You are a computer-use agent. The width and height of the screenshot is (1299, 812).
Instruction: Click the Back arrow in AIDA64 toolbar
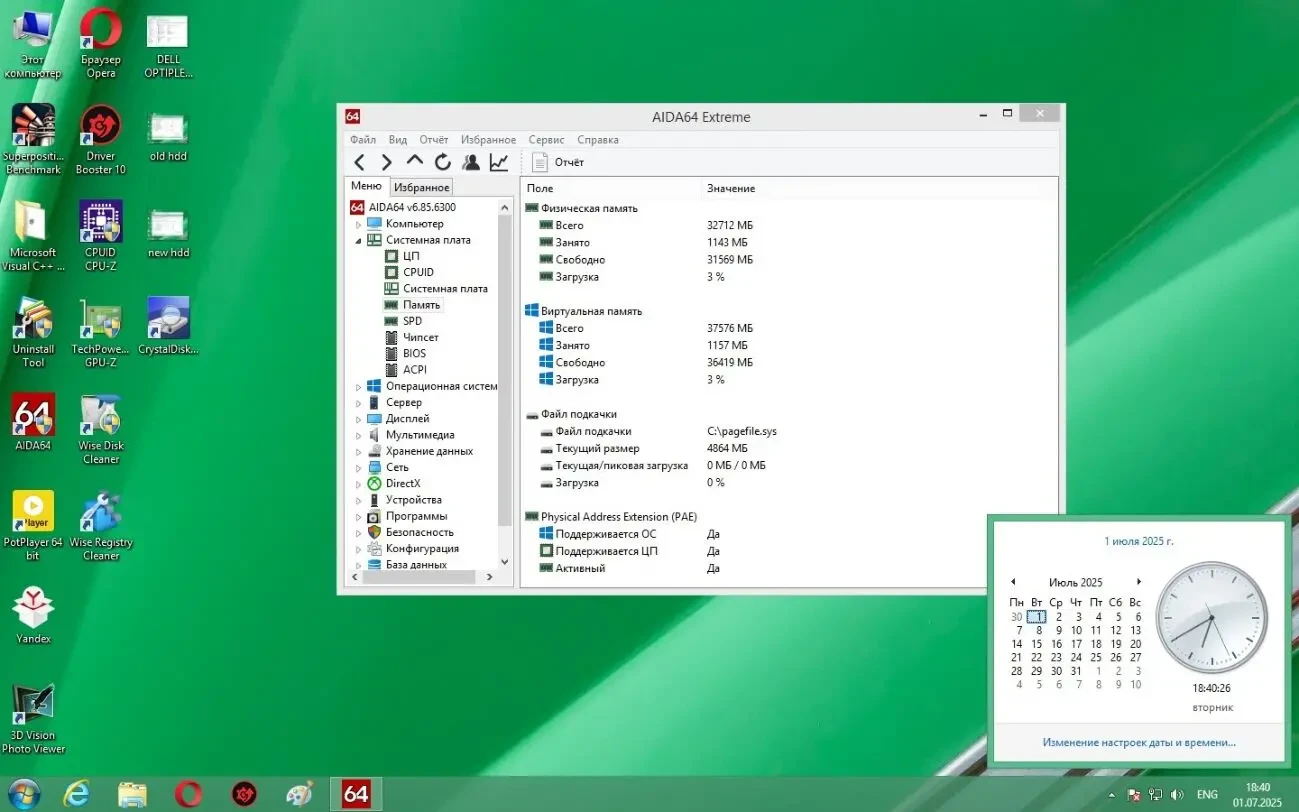[360, 162]
